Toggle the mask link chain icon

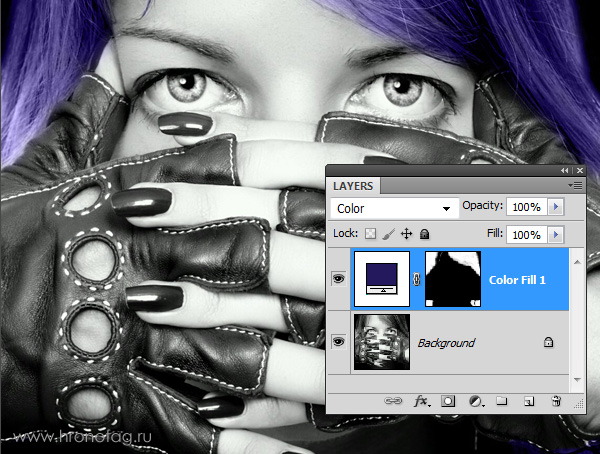tap(417, 279)
